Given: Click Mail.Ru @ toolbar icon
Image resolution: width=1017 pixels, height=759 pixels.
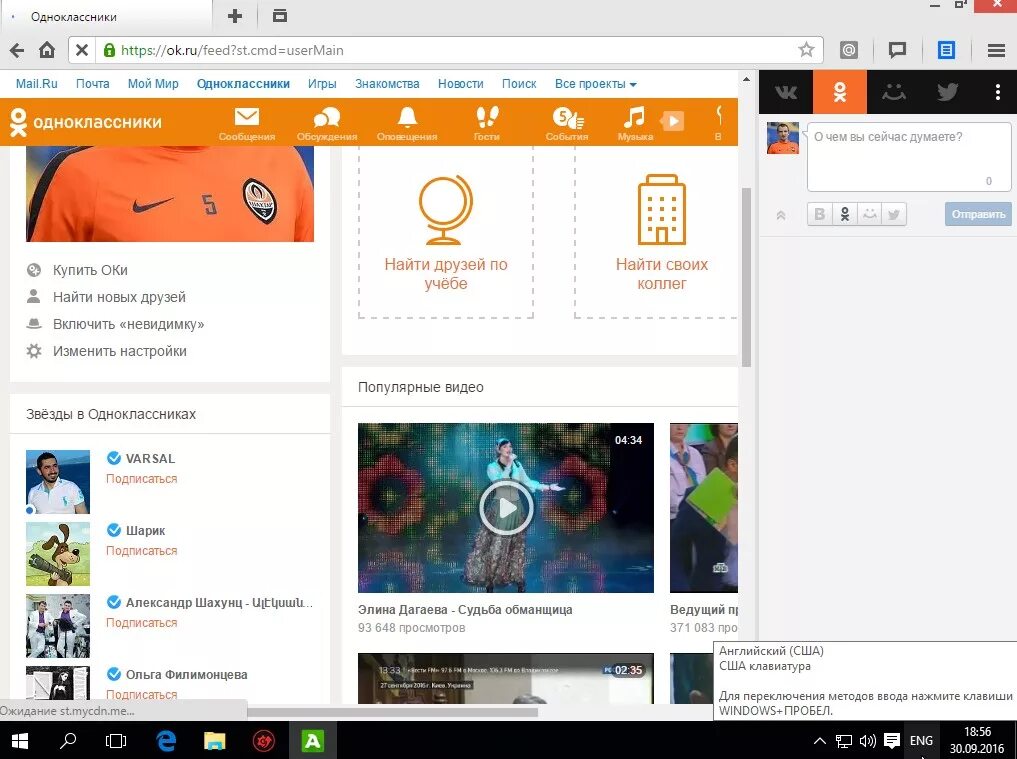Looking at the screenshot, I should click(x=848, y=50).
